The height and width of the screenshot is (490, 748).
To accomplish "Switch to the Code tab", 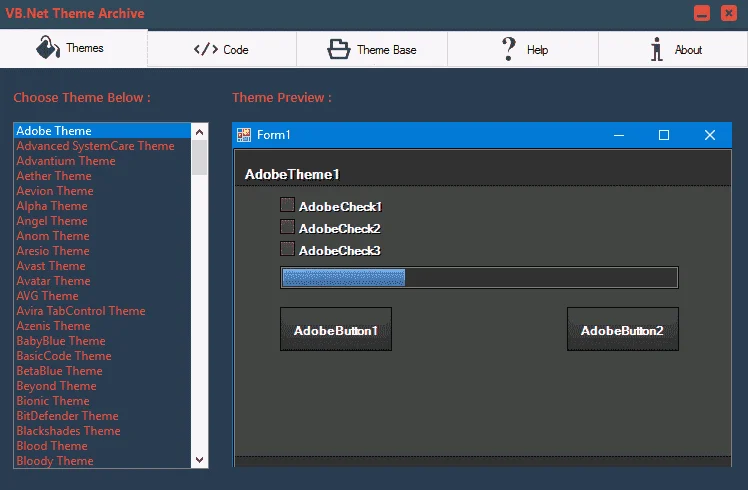I will (x=222, y=49).
